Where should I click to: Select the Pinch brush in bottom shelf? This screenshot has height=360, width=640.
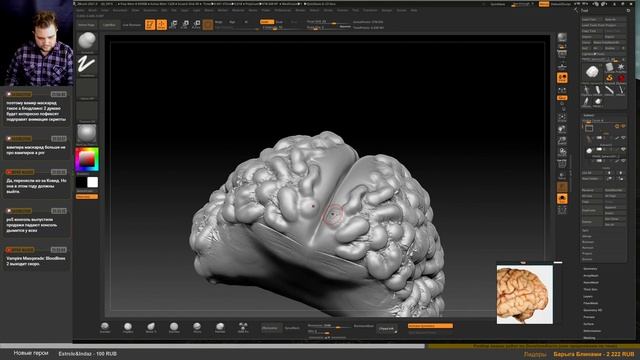[x=197, y=327]
